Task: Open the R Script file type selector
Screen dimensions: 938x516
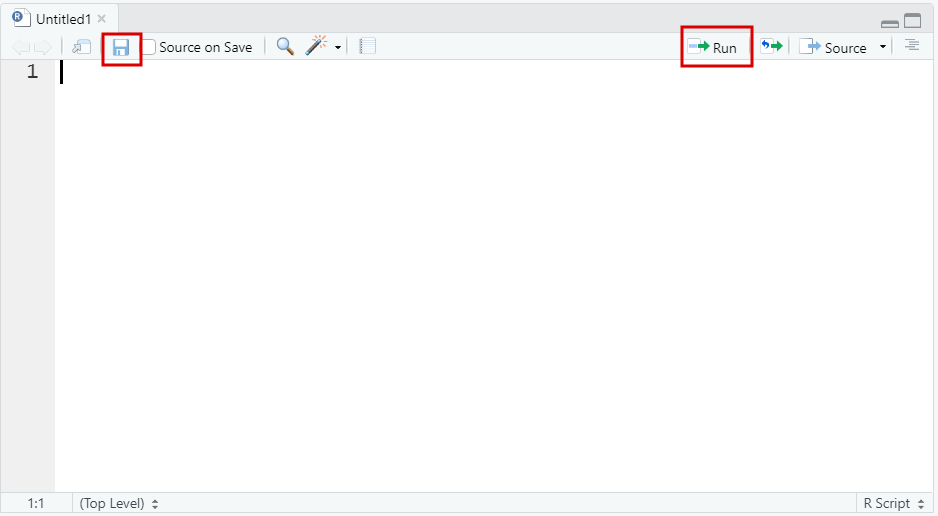Action: coord(893,503)
